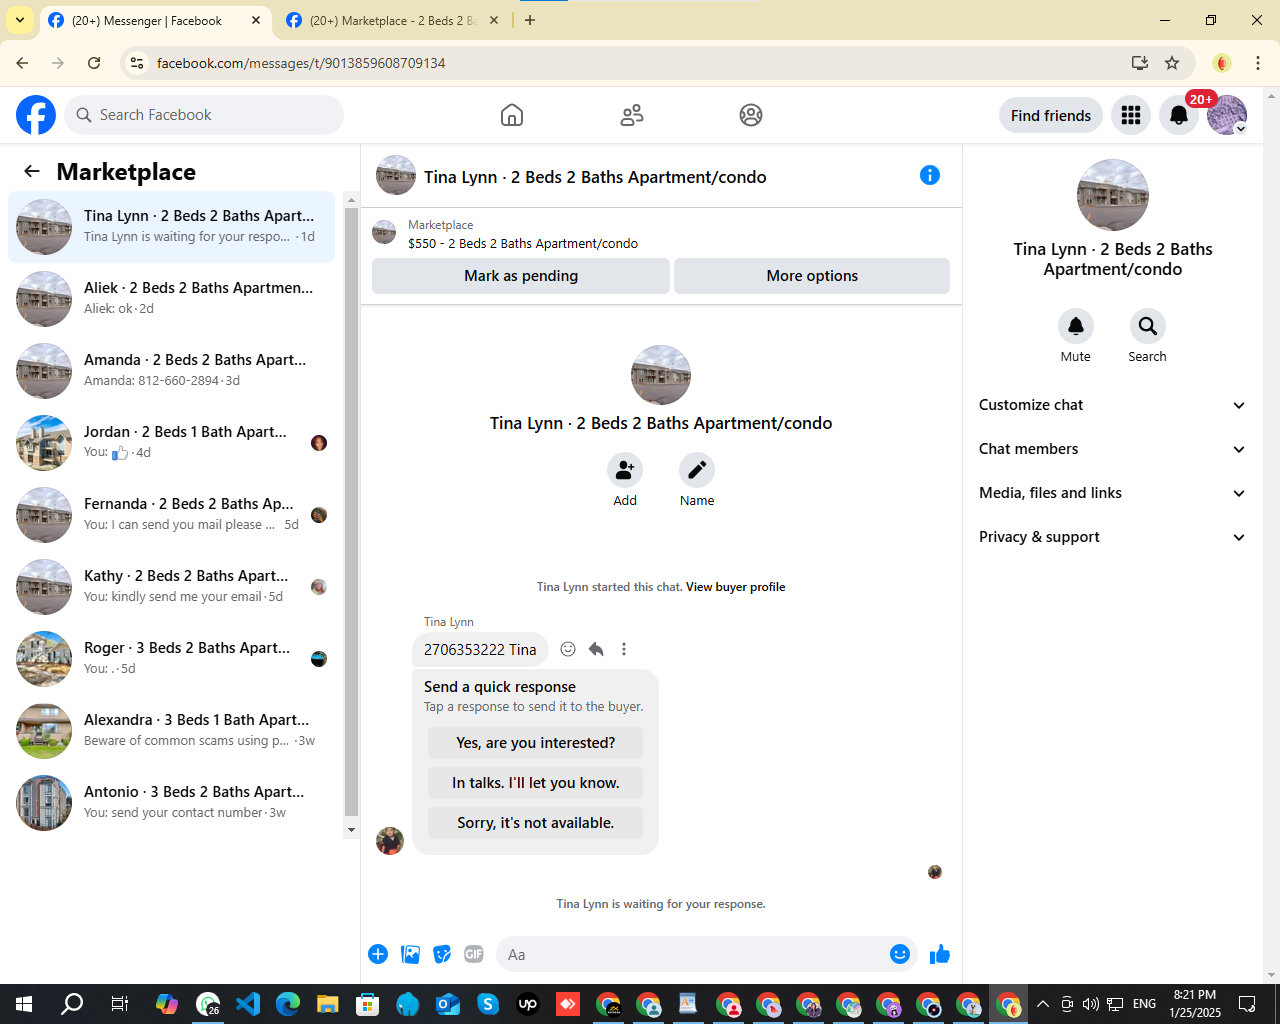Choose a sticker in composer
Viewport: 1280px width, 1024px height.
pyautogui.click(x=442, y=954)
